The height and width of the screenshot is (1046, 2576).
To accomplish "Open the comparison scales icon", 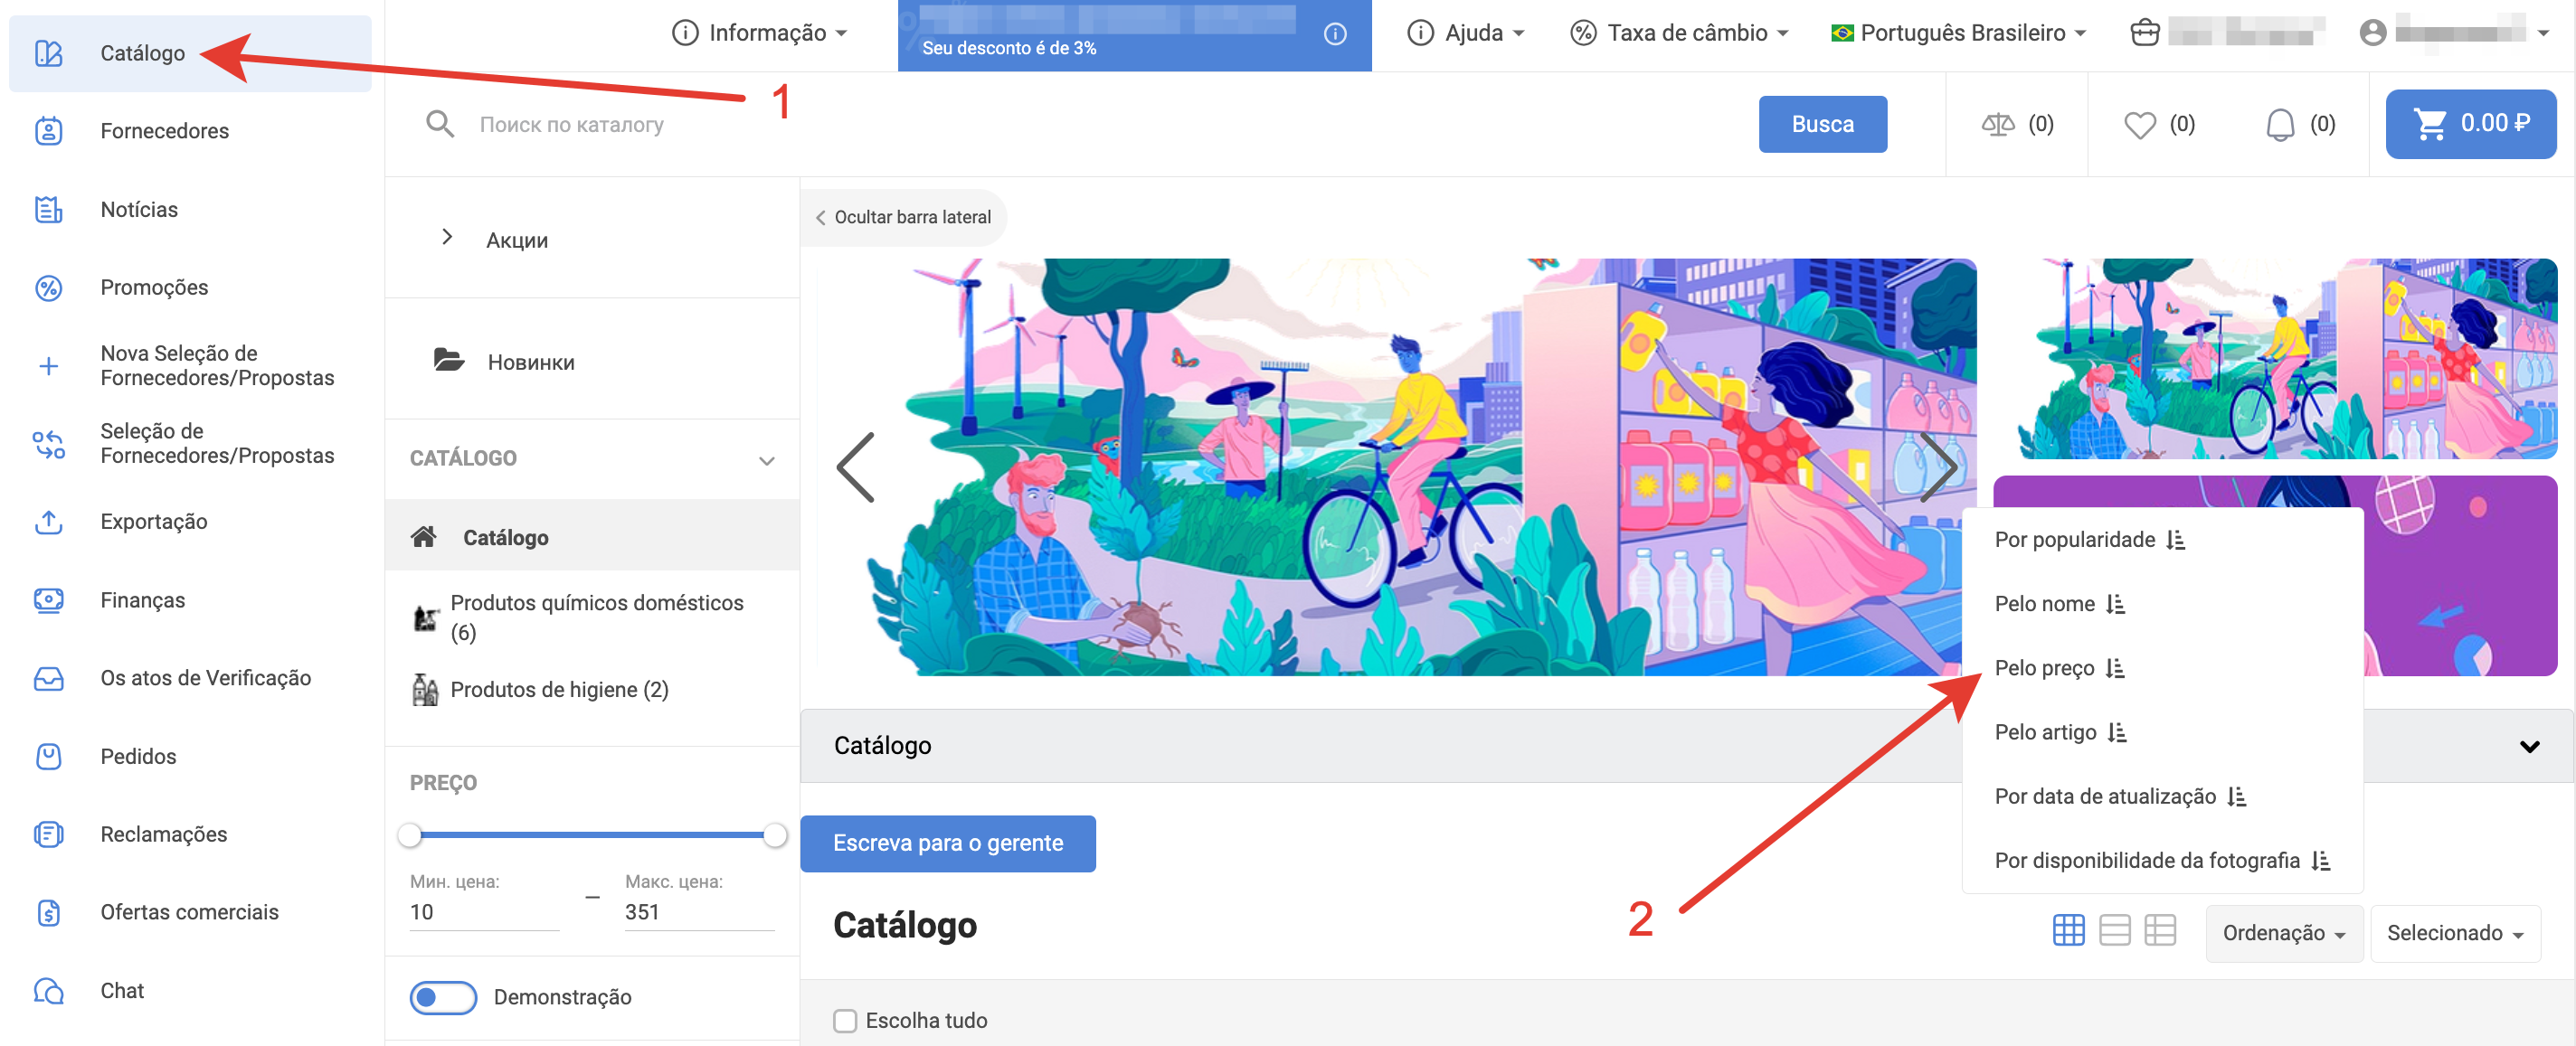I will point(1997,124).
